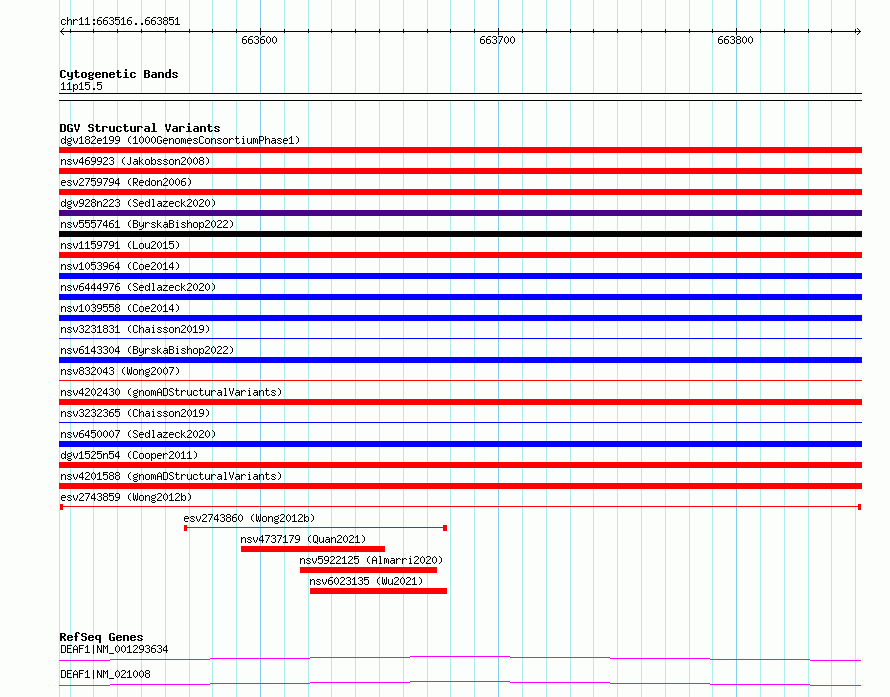Click the black bar of nsv5557461
The height and width of the screenshot is (697, 890).
pyautogui.click(x=460, y=234)
